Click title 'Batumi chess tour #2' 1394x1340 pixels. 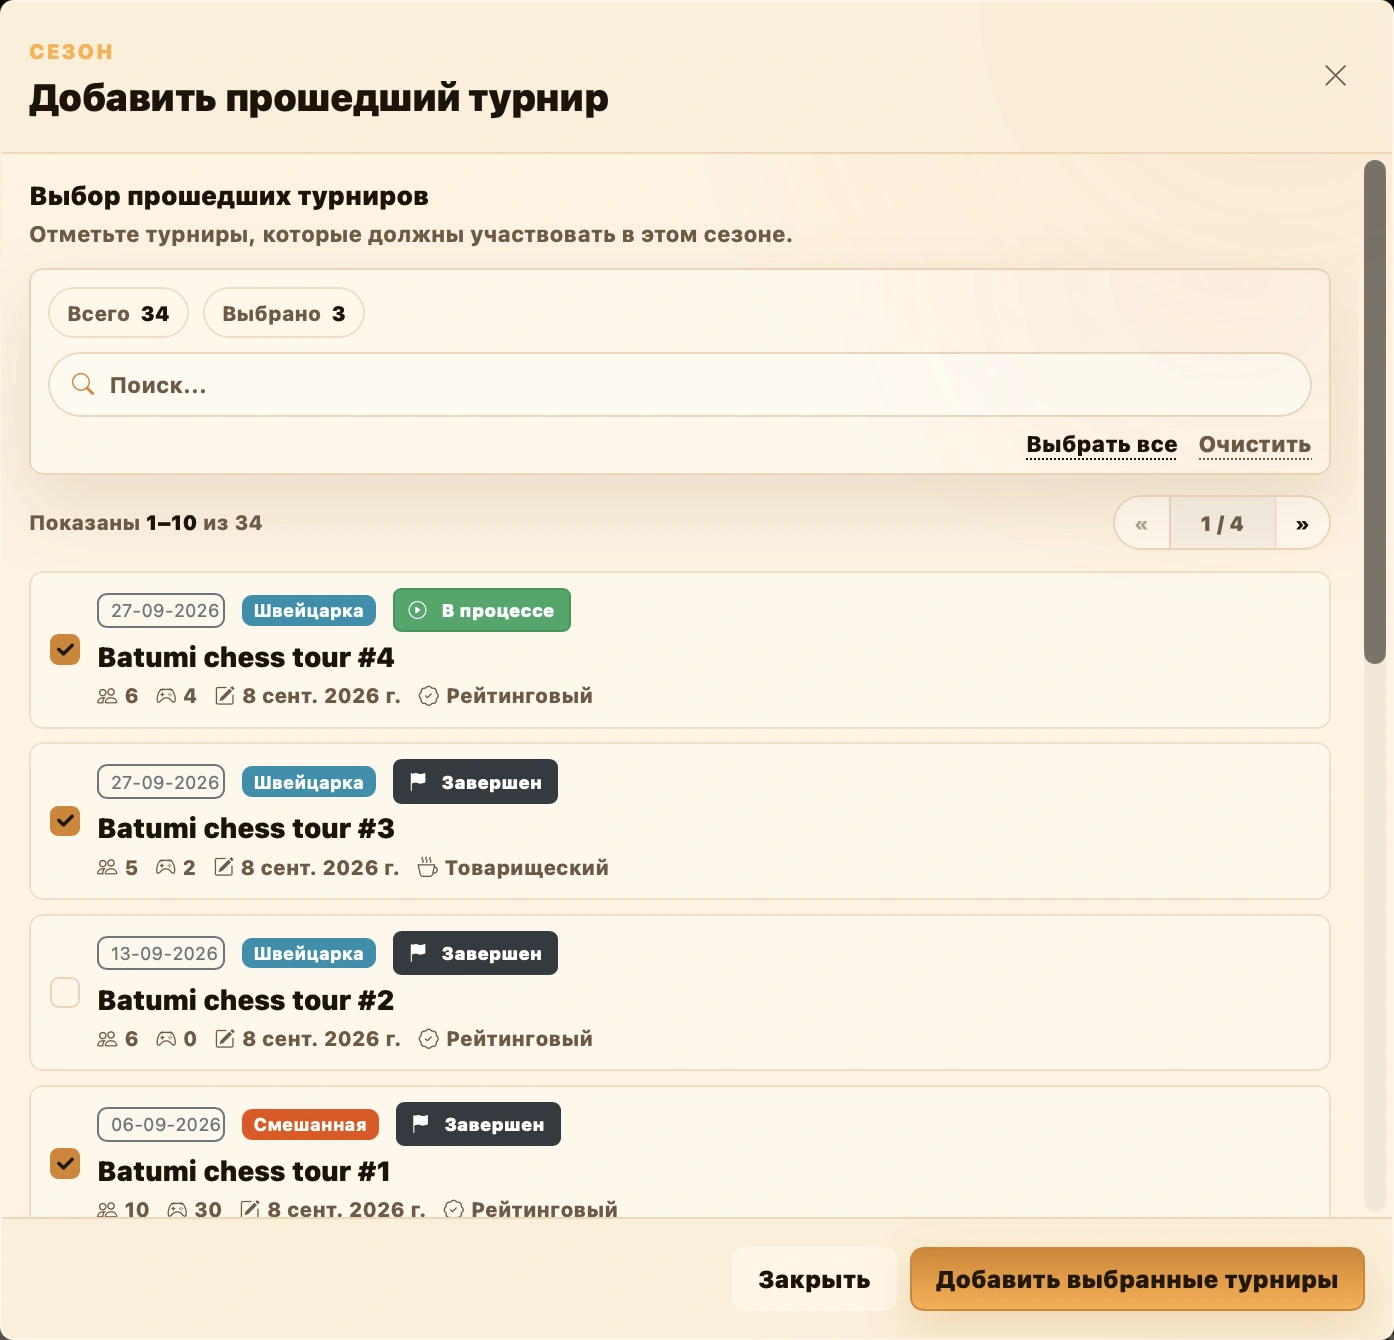point(246,1000)
